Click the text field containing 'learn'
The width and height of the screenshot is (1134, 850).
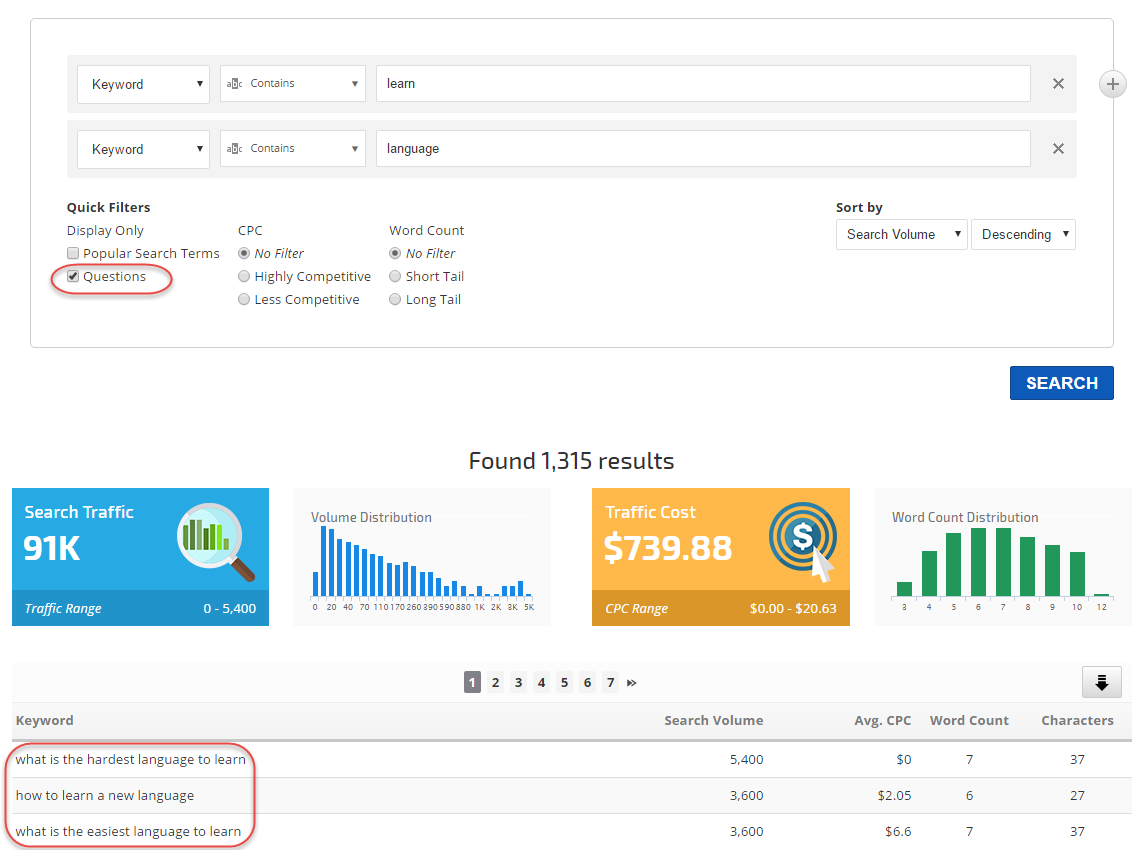(702, 84)
